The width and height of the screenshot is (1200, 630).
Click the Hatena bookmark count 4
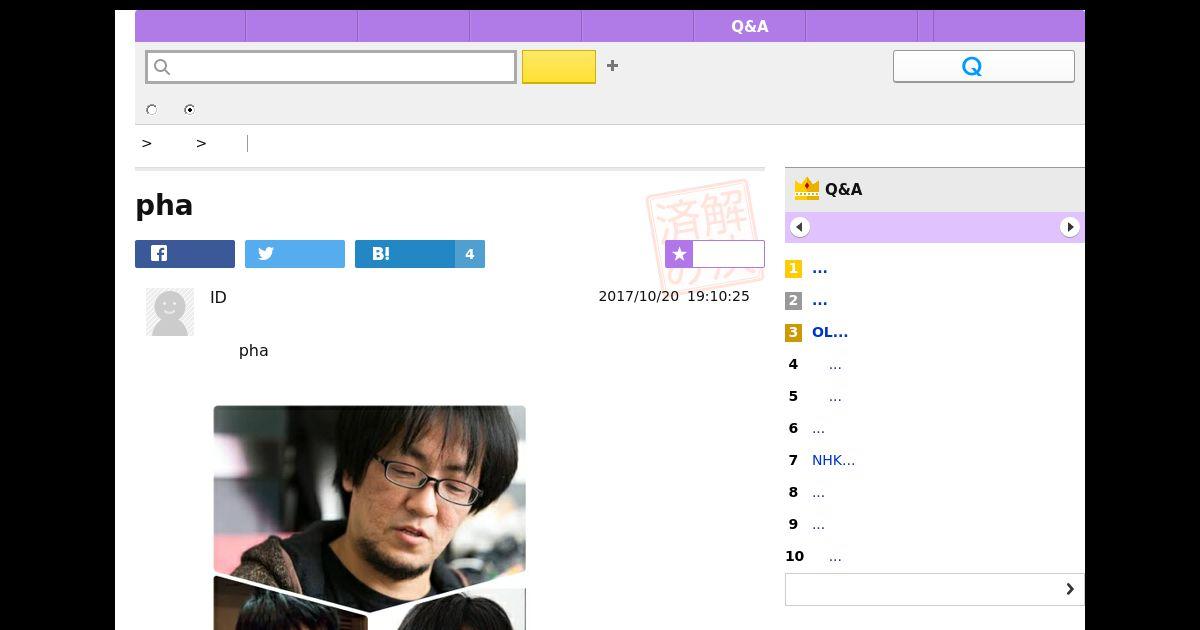tap(470, 254)
